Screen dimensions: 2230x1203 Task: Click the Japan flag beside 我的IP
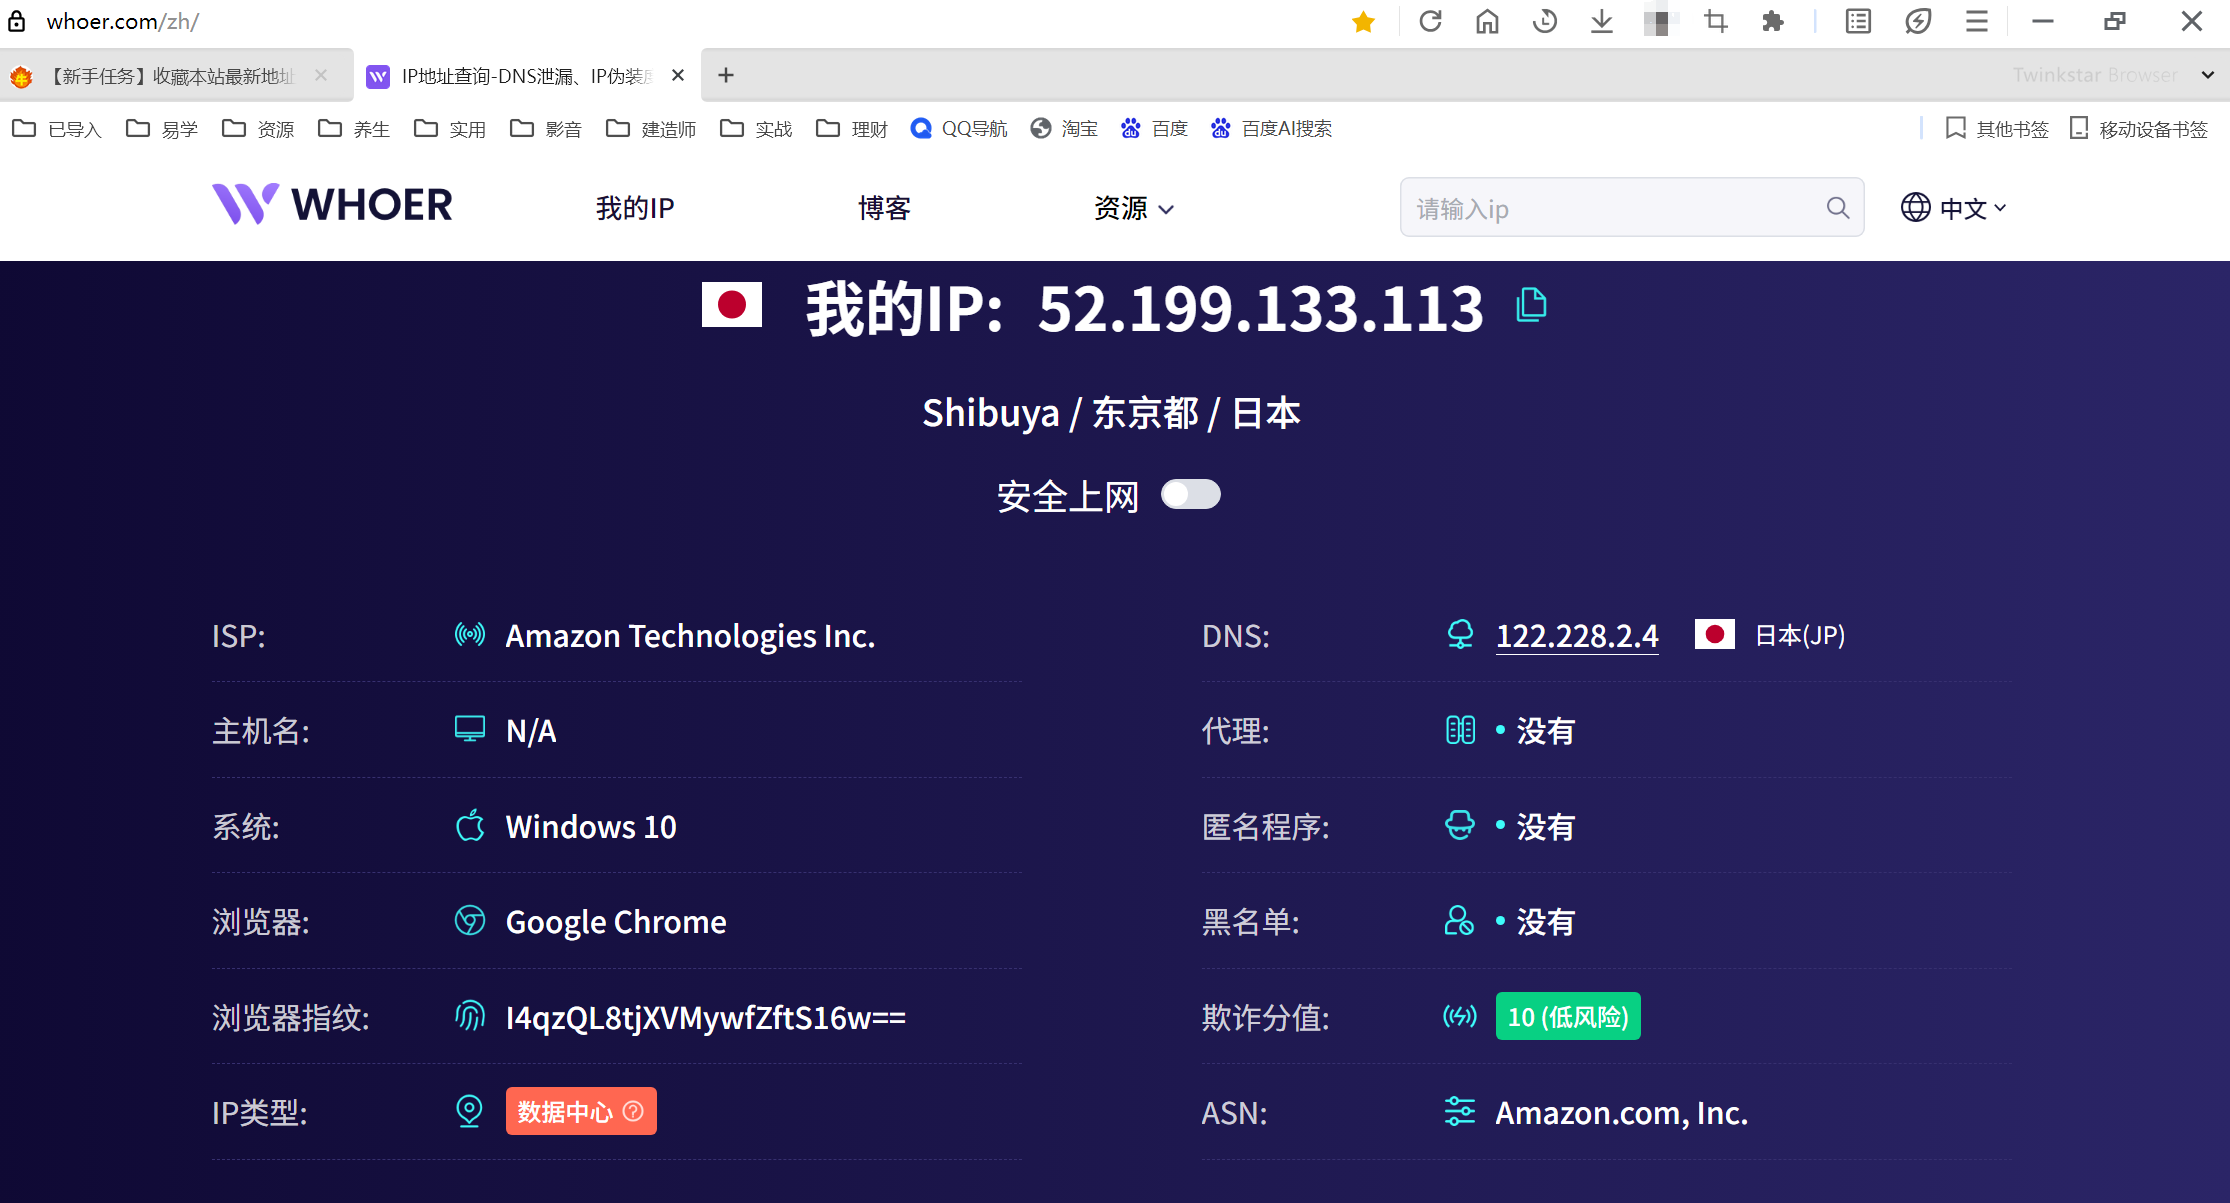(732, 305)
